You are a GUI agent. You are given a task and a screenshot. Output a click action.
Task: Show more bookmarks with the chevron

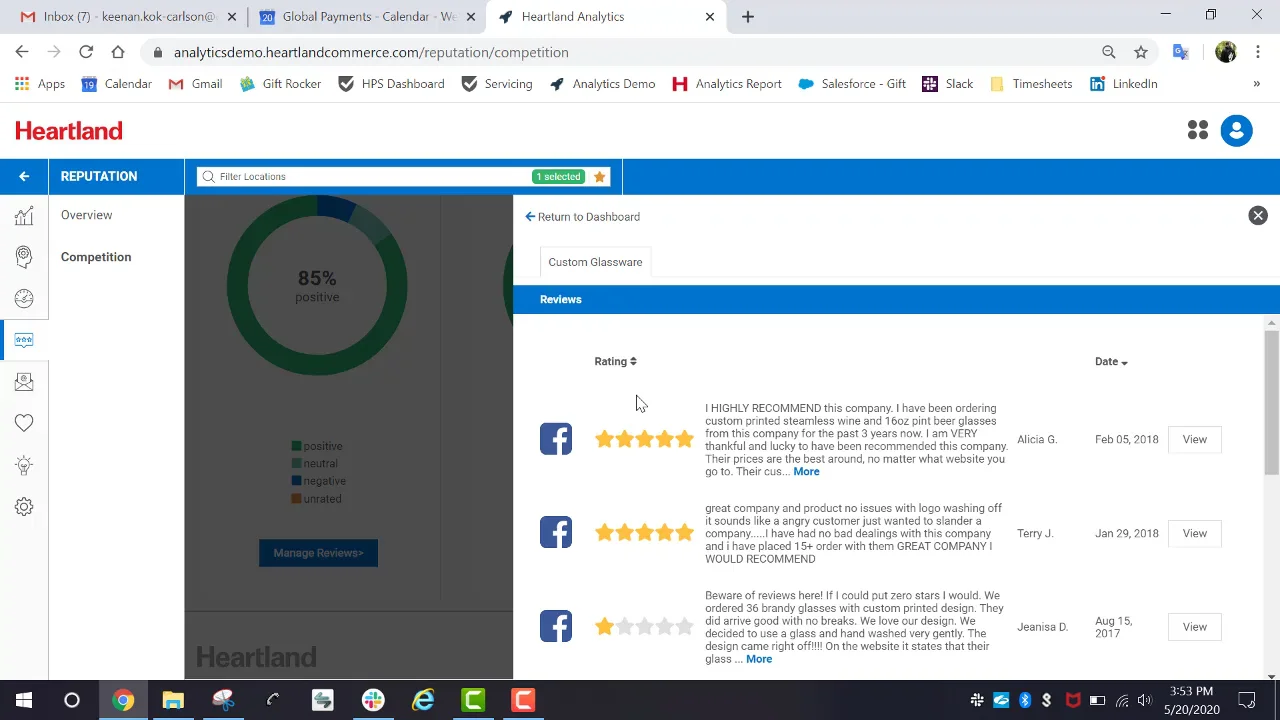pos(1256,84)
